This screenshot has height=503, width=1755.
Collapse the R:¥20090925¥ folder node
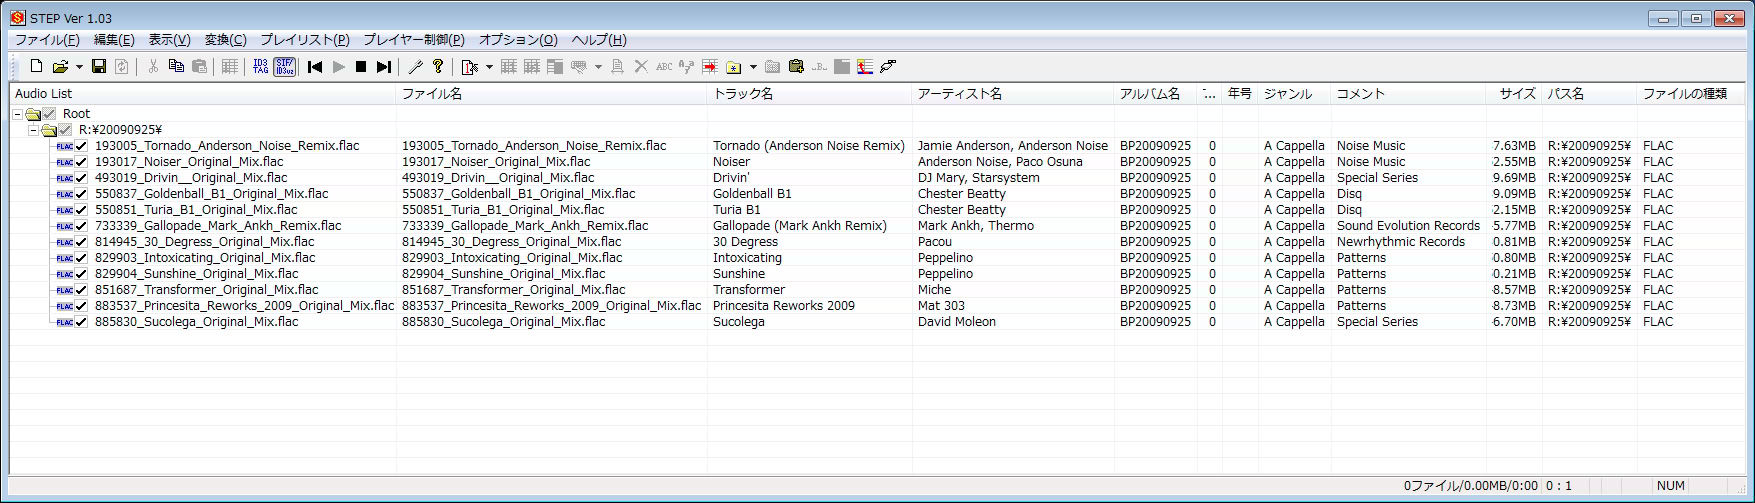34,130
